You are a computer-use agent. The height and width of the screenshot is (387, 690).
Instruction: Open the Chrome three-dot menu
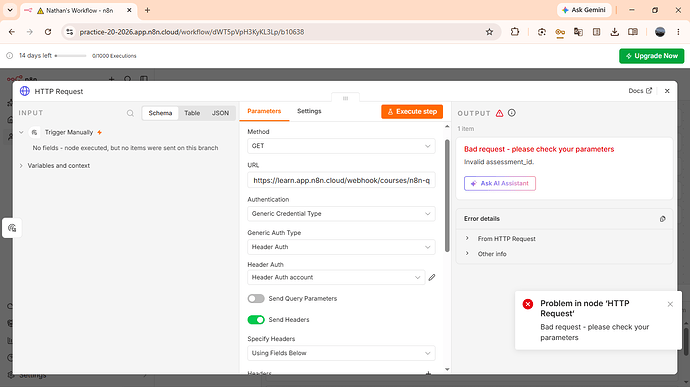[678, 32]
